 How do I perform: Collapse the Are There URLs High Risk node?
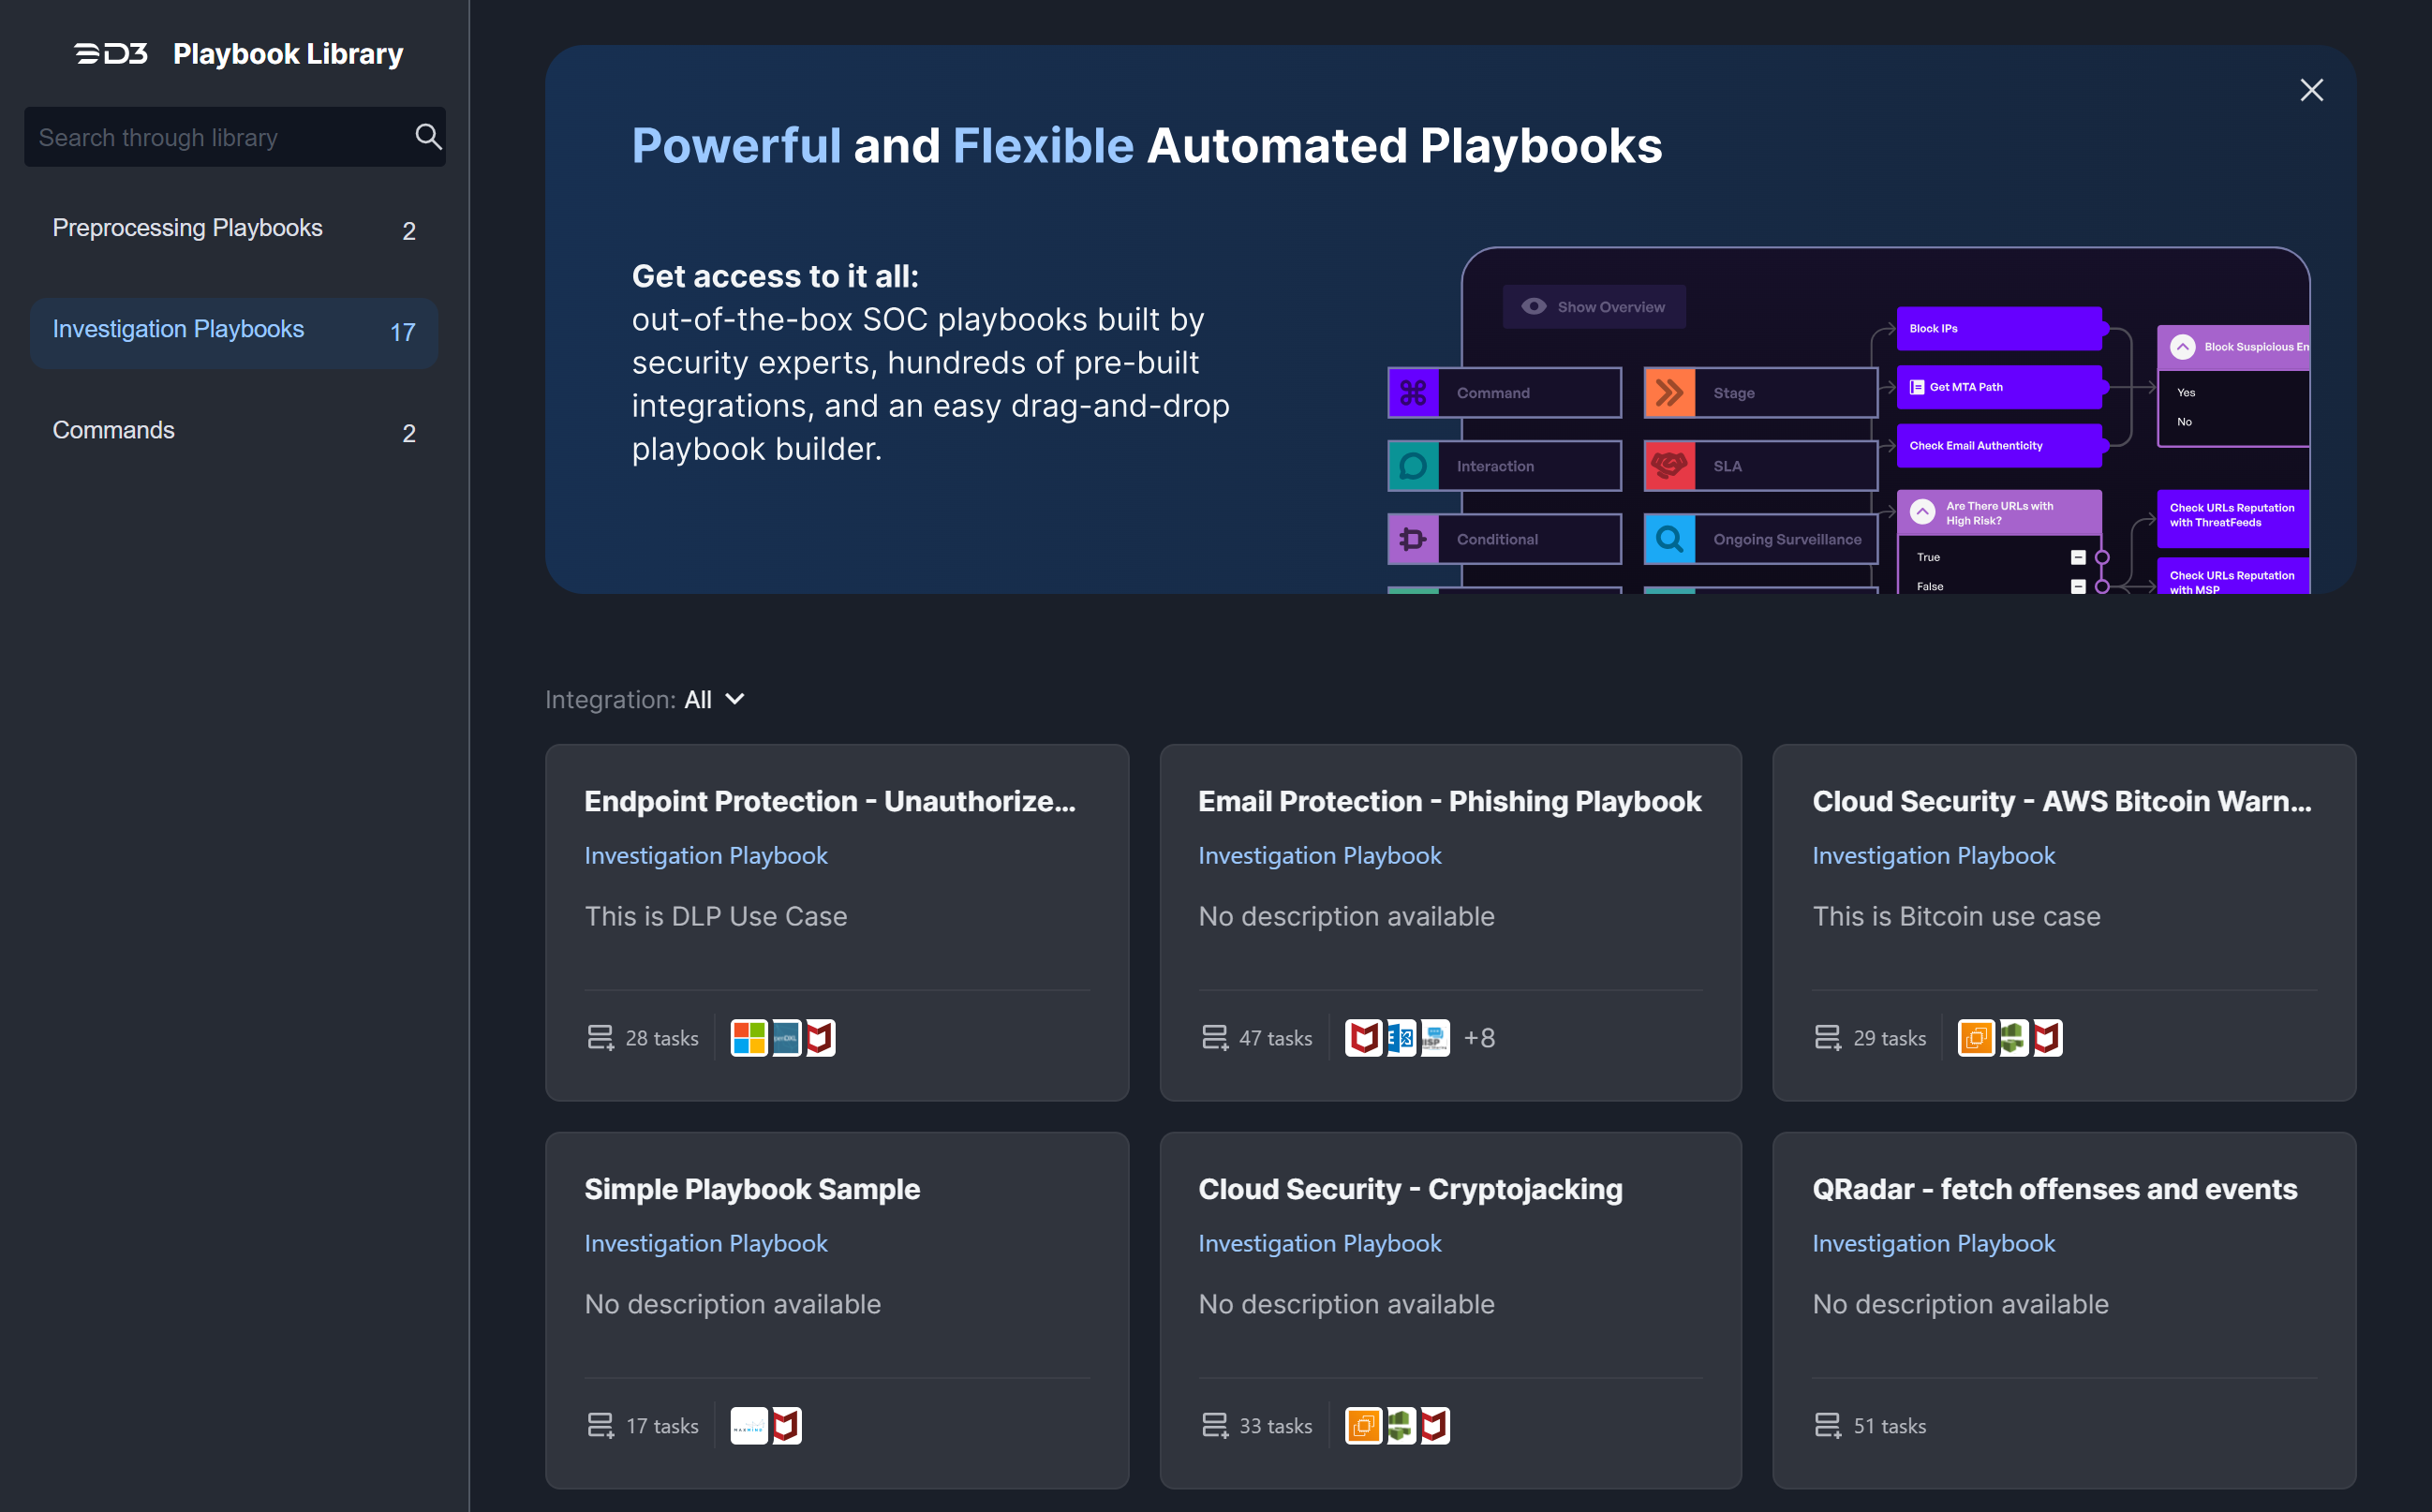click(1922, 512)
